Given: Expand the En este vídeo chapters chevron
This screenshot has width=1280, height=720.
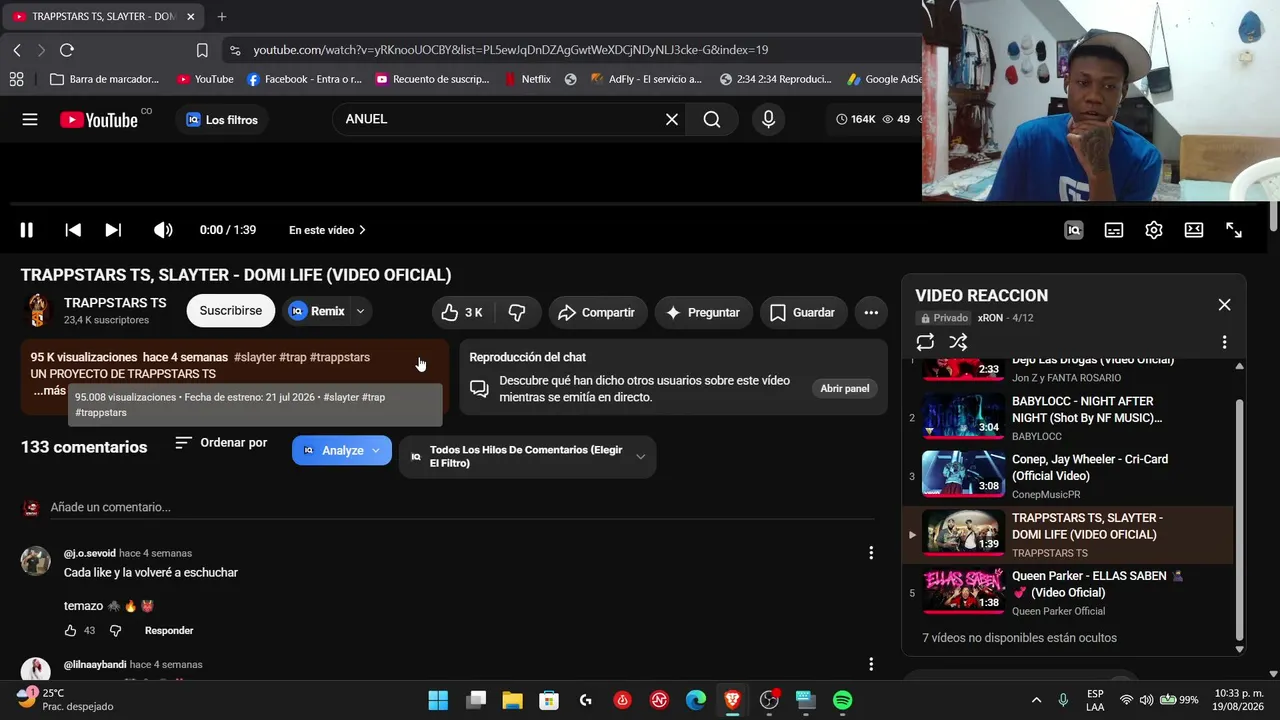Looking at the screenshot, I should point(362,230).
